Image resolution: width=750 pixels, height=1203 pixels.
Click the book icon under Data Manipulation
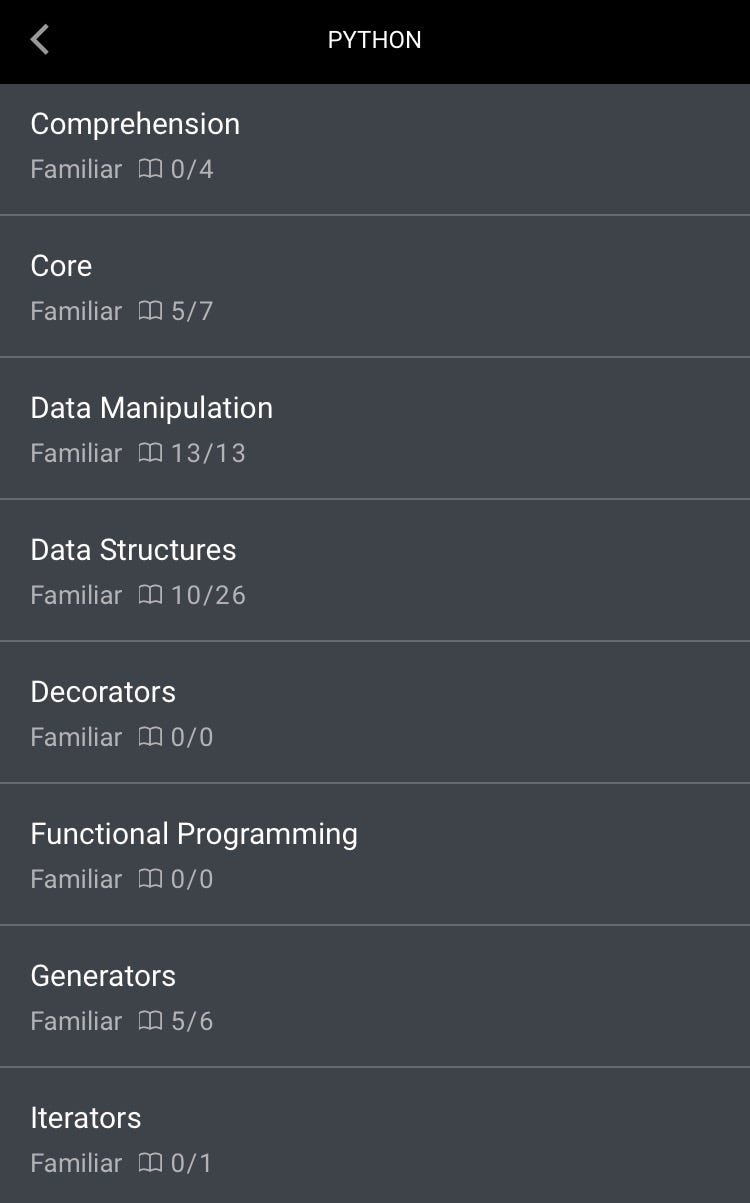(150, 454)
